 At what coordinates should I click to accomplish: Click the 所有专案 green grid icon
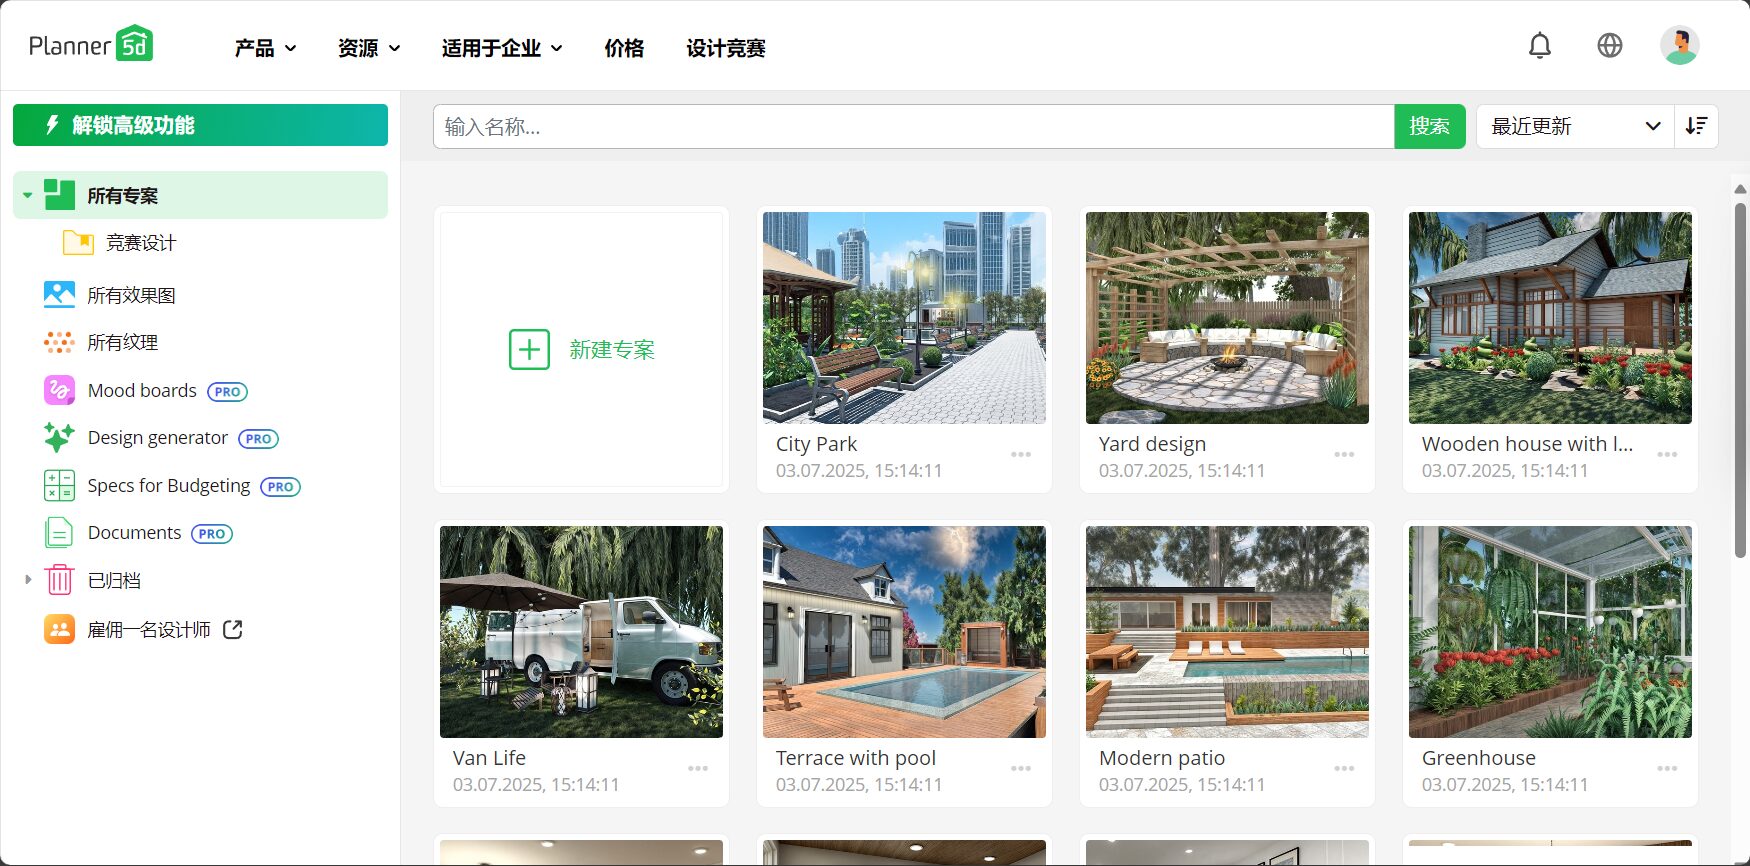coord(59,195)
